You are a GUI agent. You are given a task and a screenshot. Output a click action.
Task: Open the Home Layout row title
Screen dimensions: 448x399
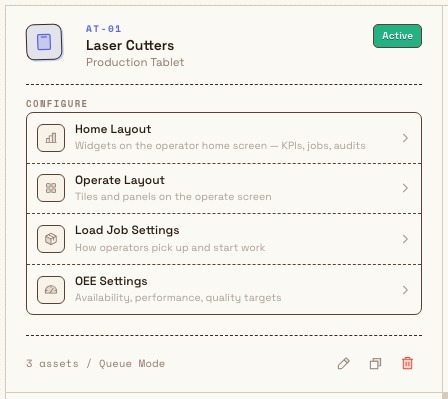point(113,129)
